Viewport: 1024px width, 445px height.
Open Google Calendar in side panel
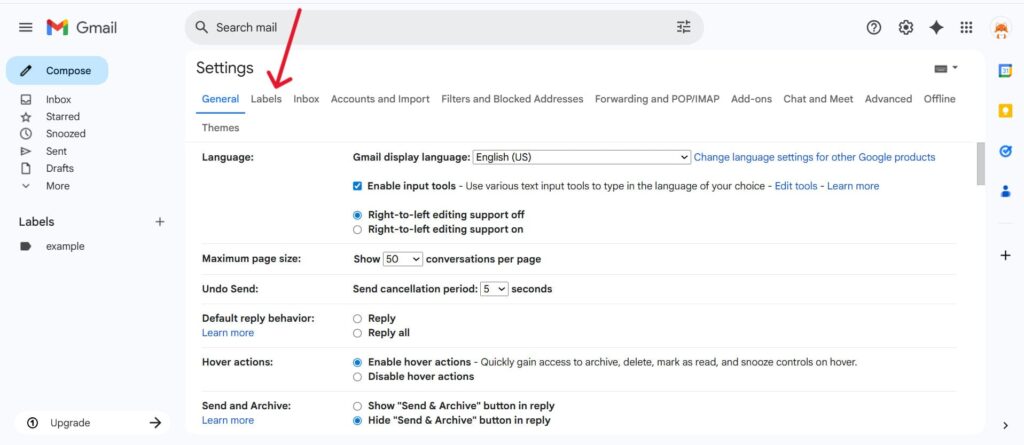pos(1005,70)
